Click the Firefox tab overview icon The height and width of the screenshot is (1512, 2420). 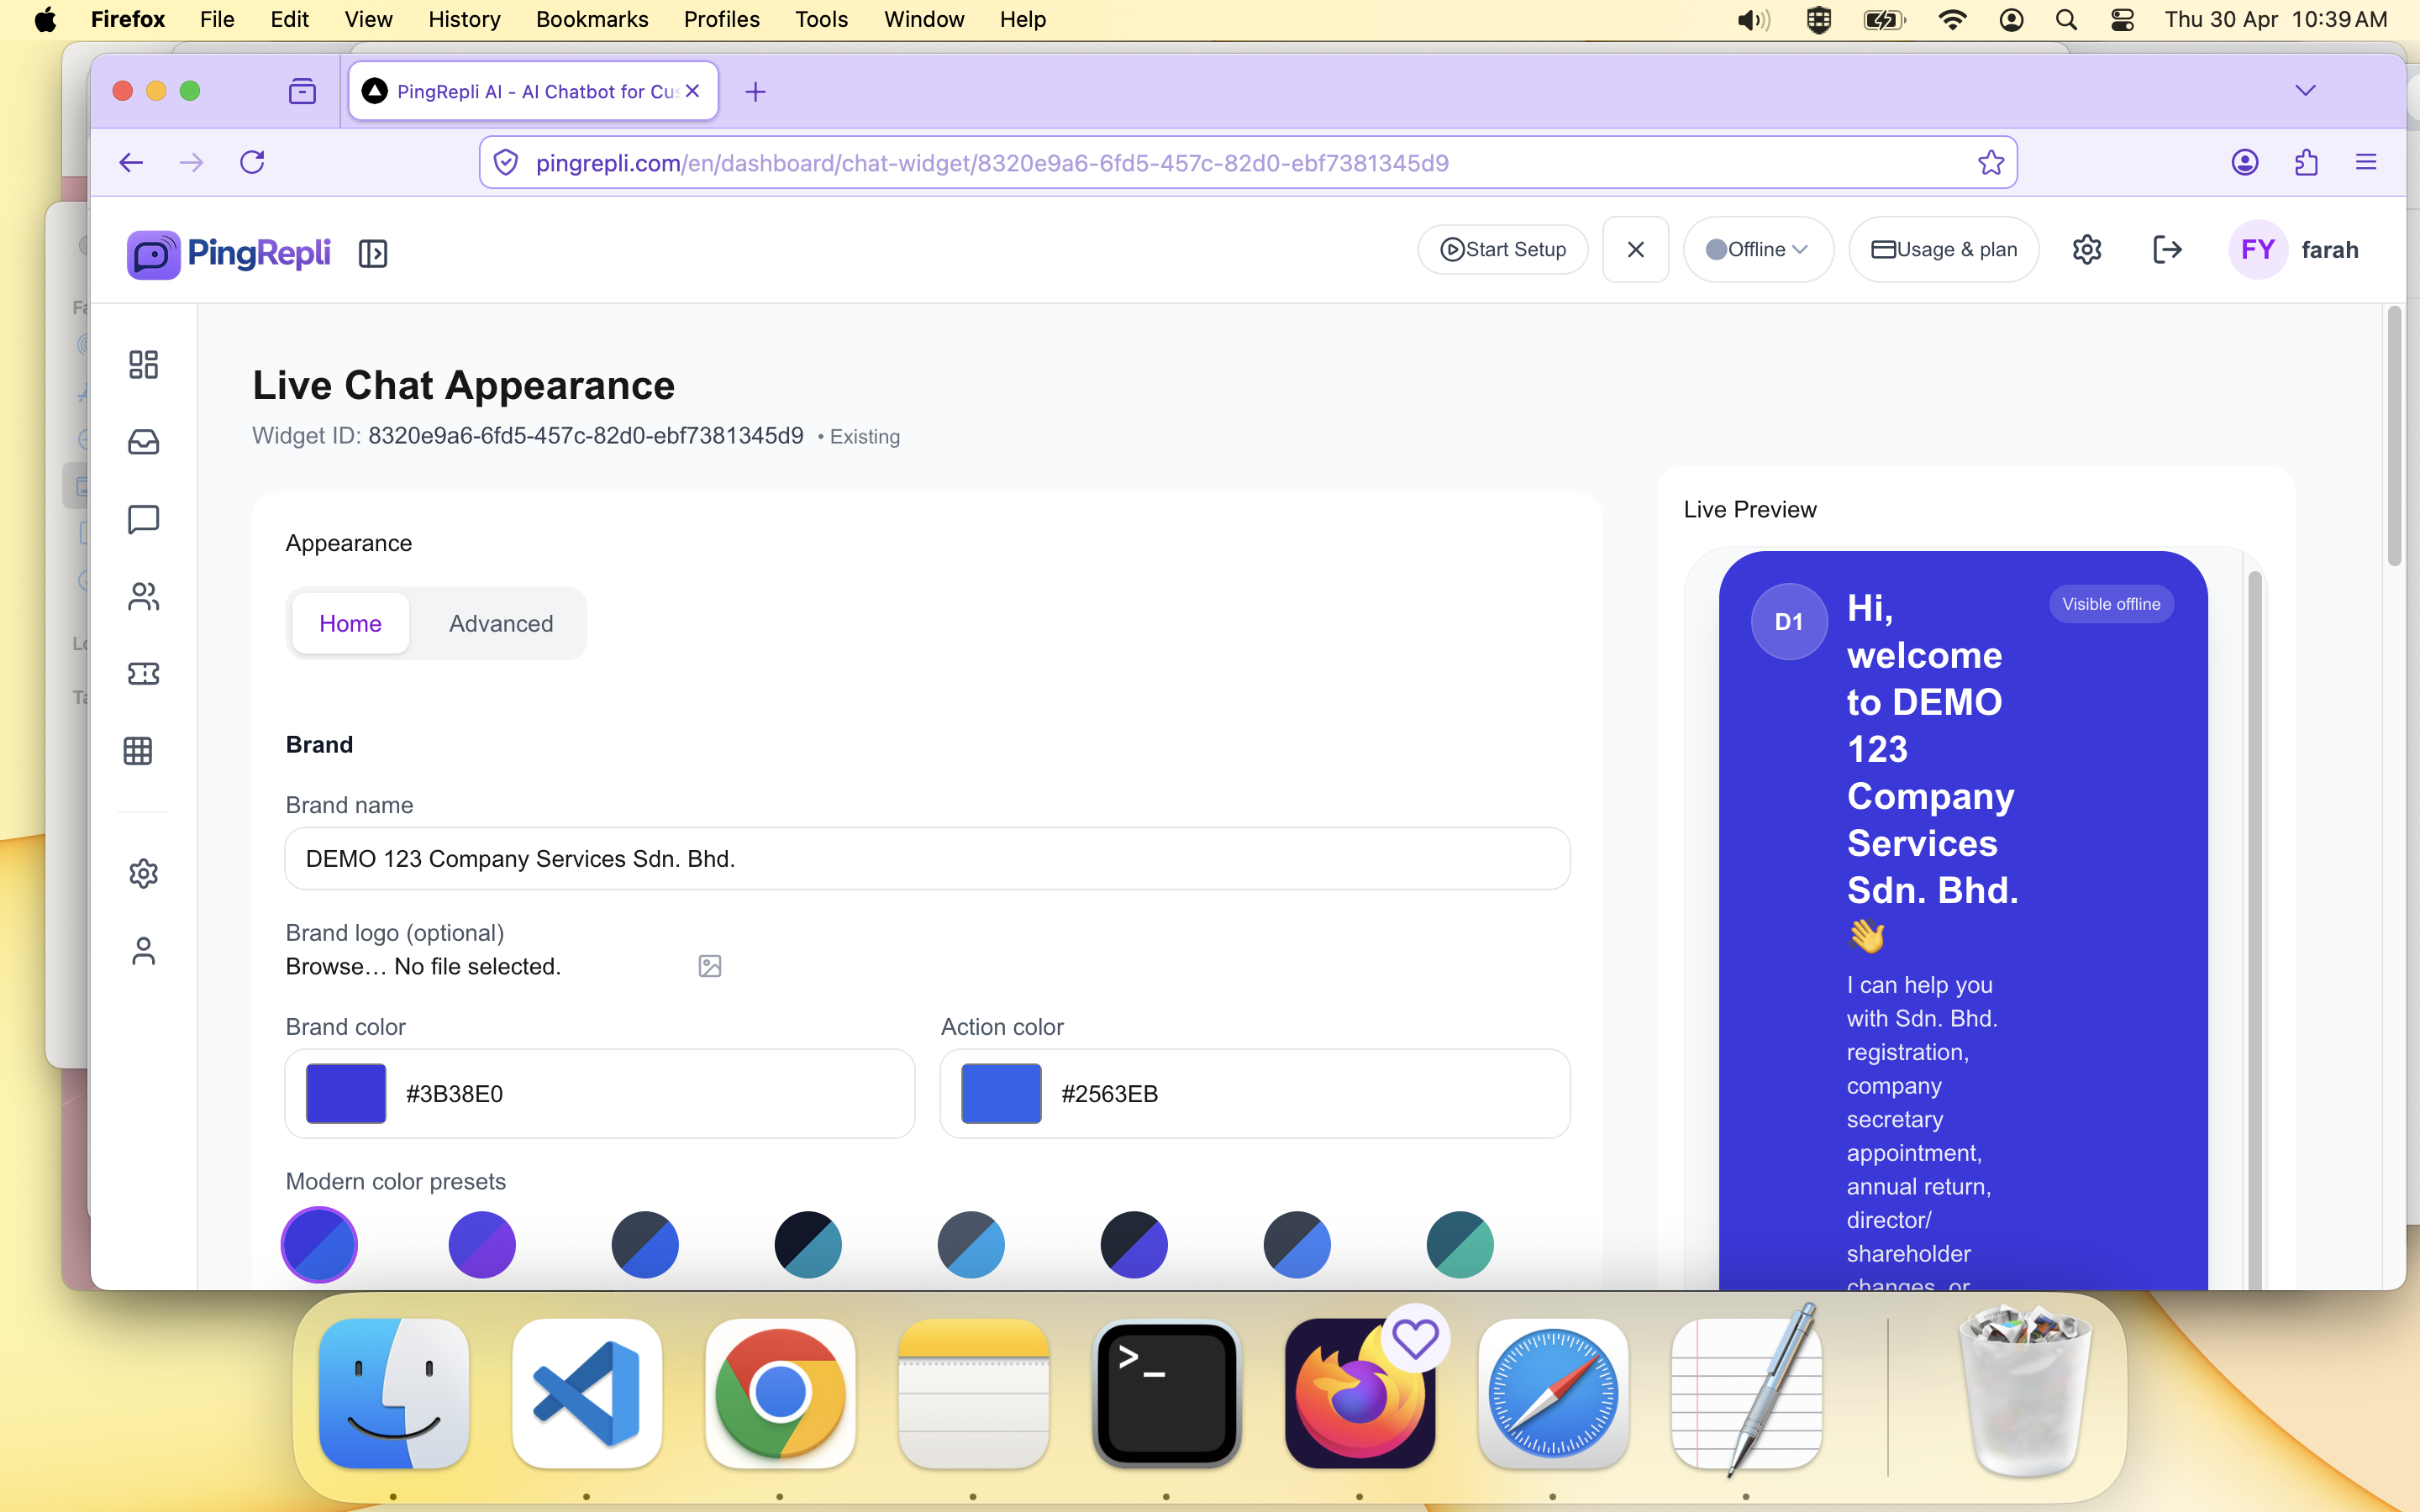tap(302, 92)
